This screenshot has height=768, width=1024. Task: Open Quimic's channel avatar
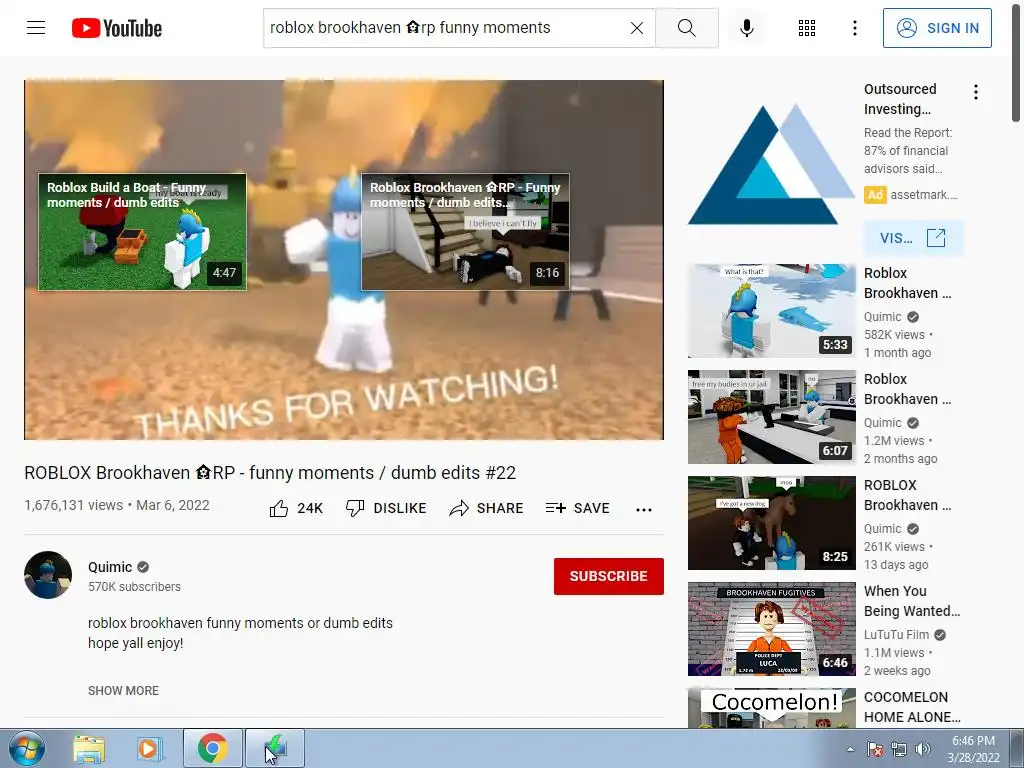[48, 575]
